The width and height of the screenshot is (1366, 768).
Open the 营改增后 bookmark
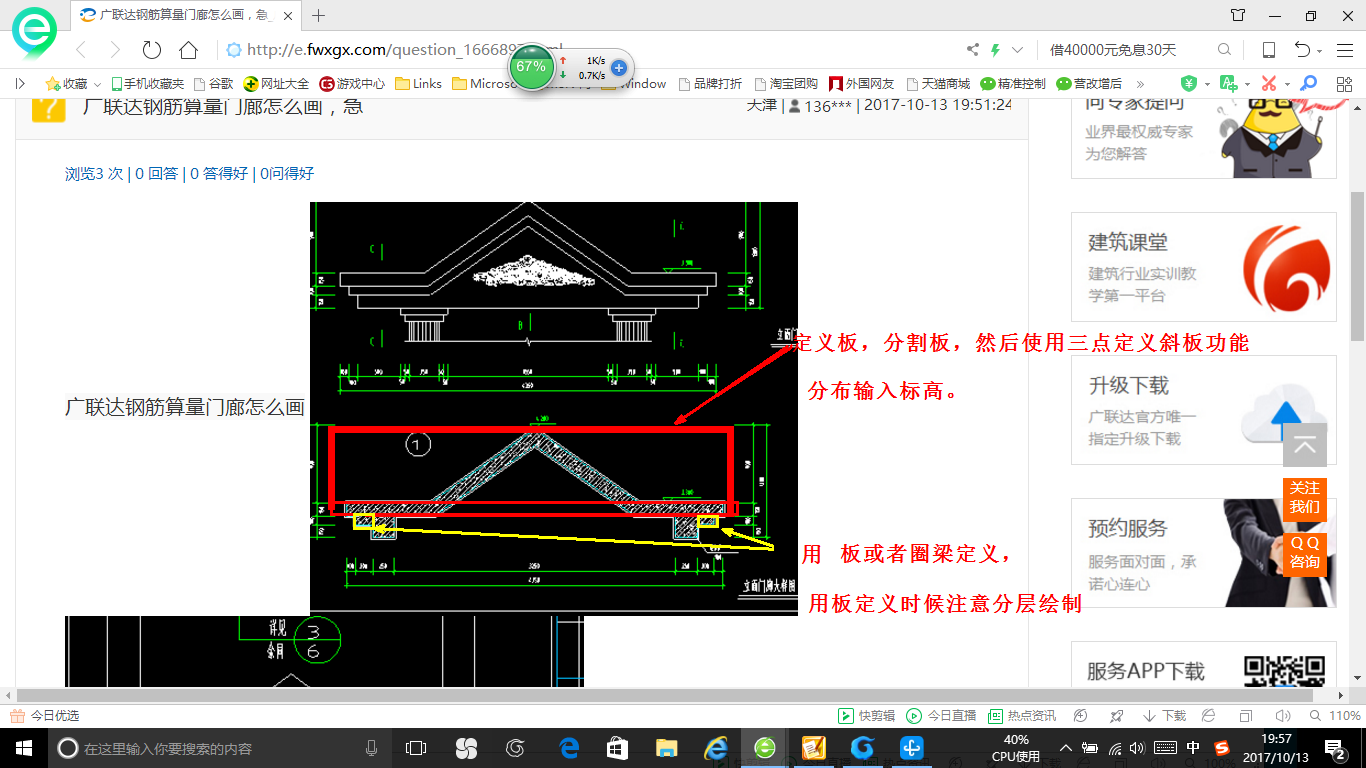pos(1090,84)
